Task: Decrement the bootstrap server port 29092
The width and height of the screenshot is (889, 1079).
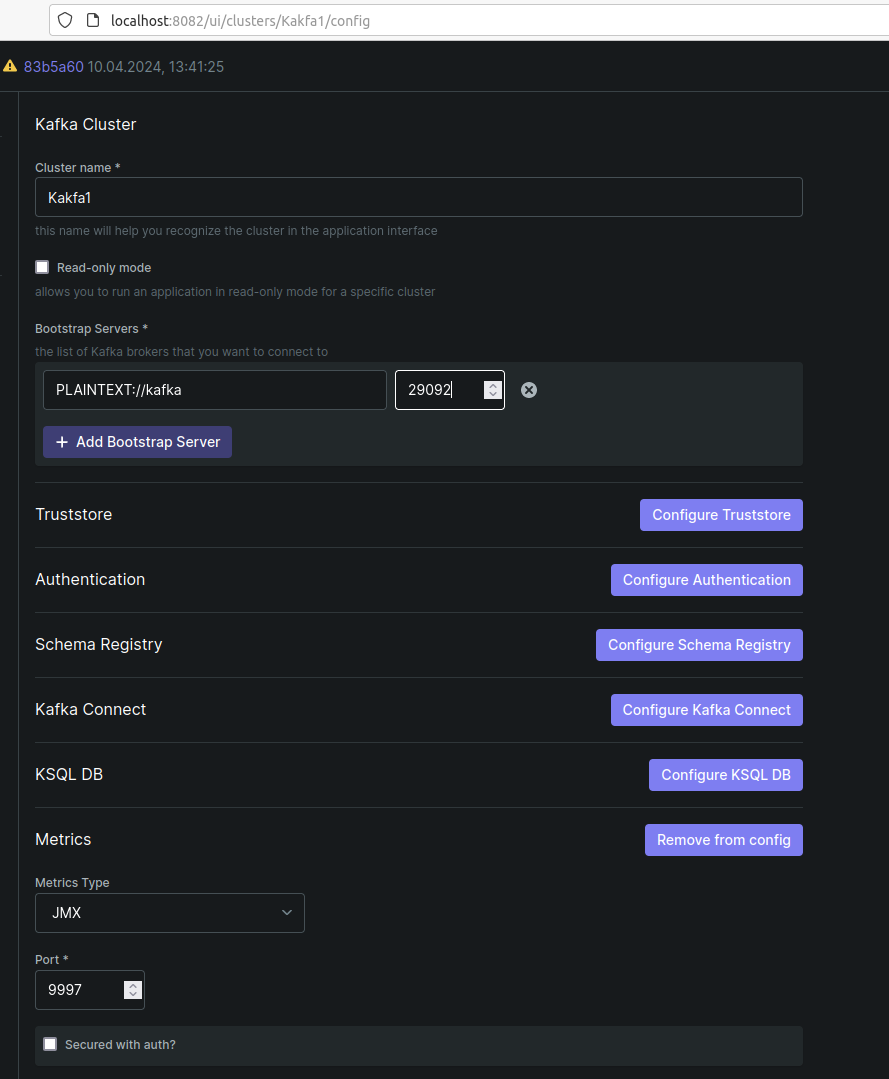Action: point(492,395)
